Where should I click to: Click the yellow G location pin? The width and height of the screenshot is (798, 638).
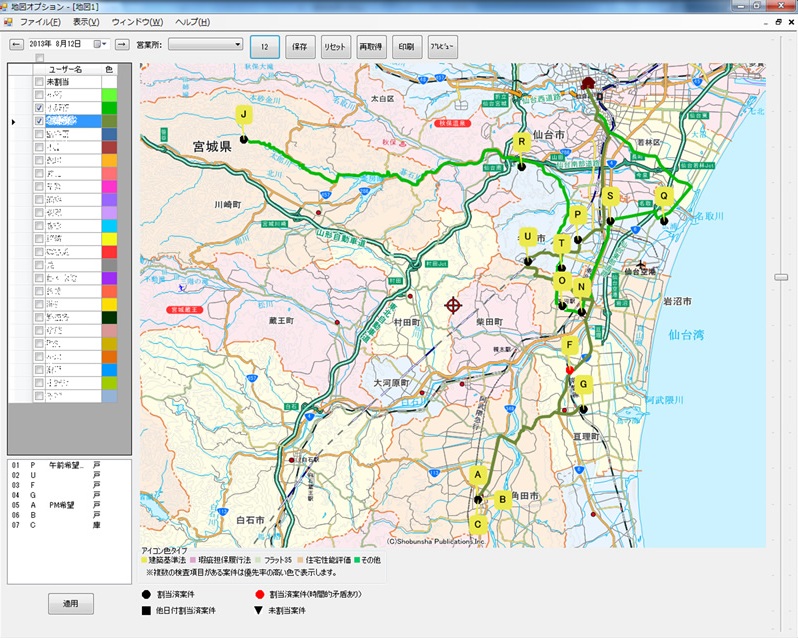click(582, 384)
